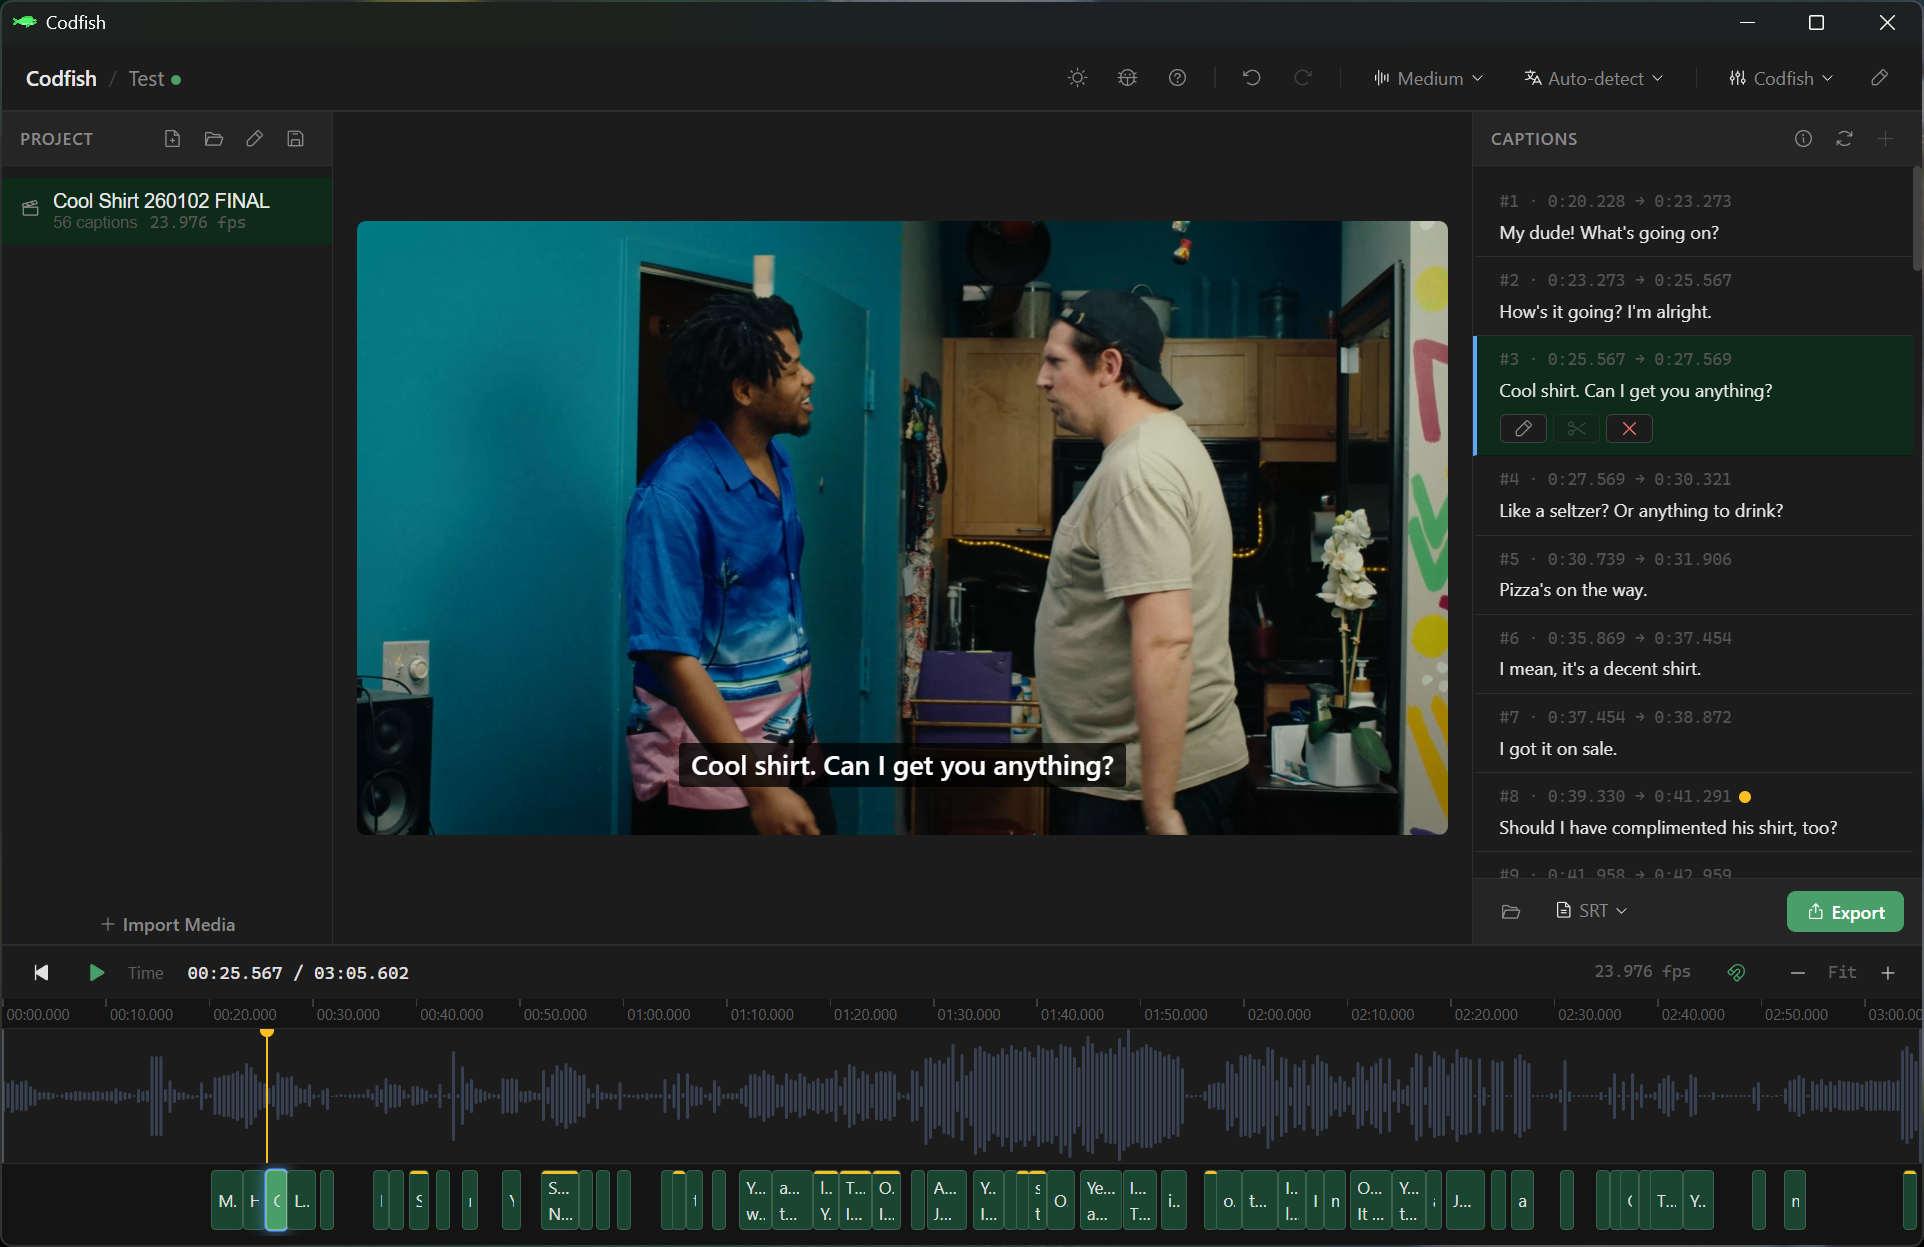Play the video from the current position
The width and height of the screenshot is (1924, 1247).
pyautogui.click(x=95, y=972)
